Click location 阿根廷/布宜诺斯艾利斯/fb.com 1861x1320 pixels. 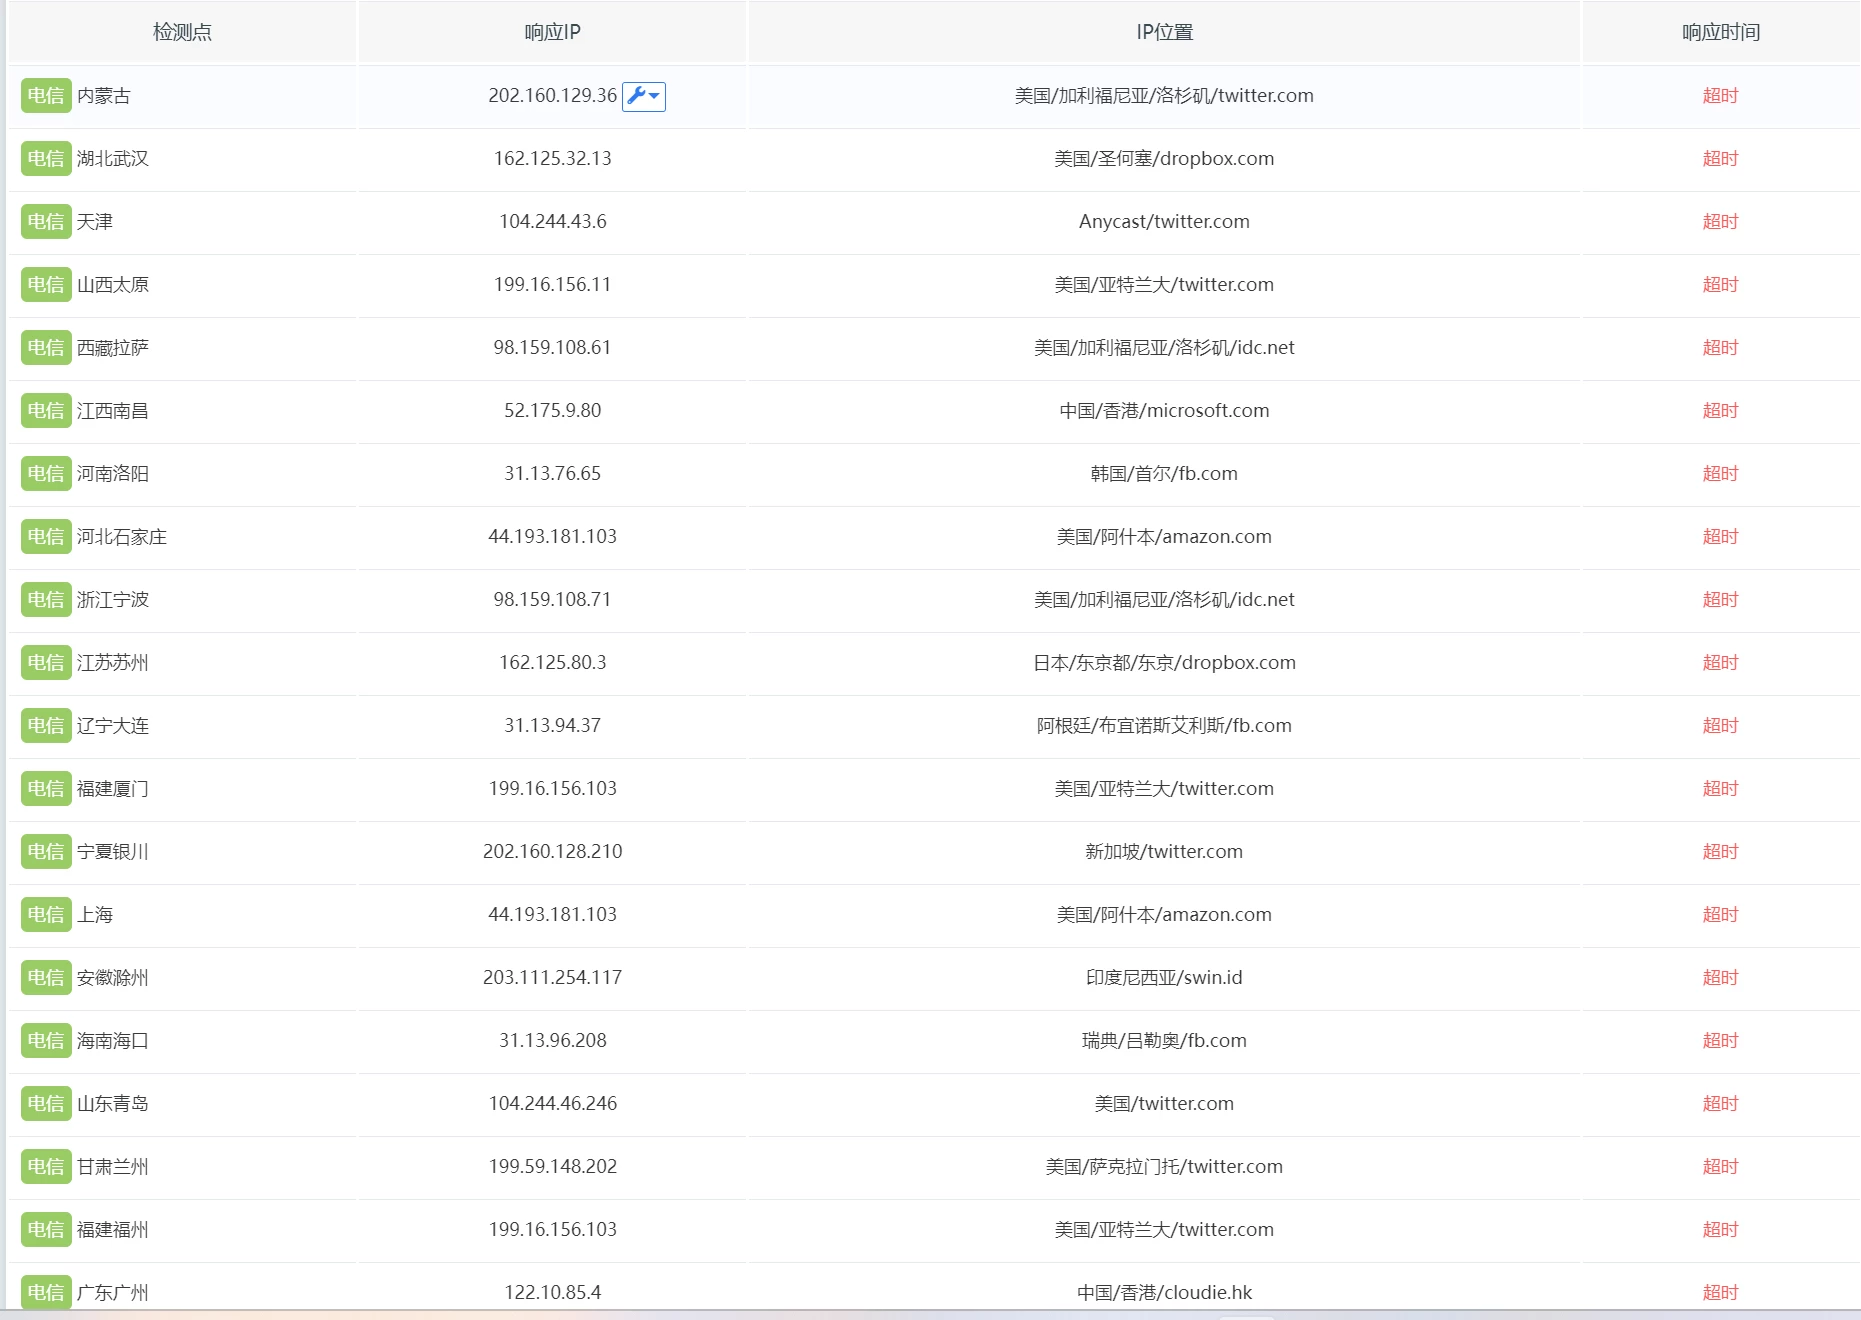(x=1164, y=726)
